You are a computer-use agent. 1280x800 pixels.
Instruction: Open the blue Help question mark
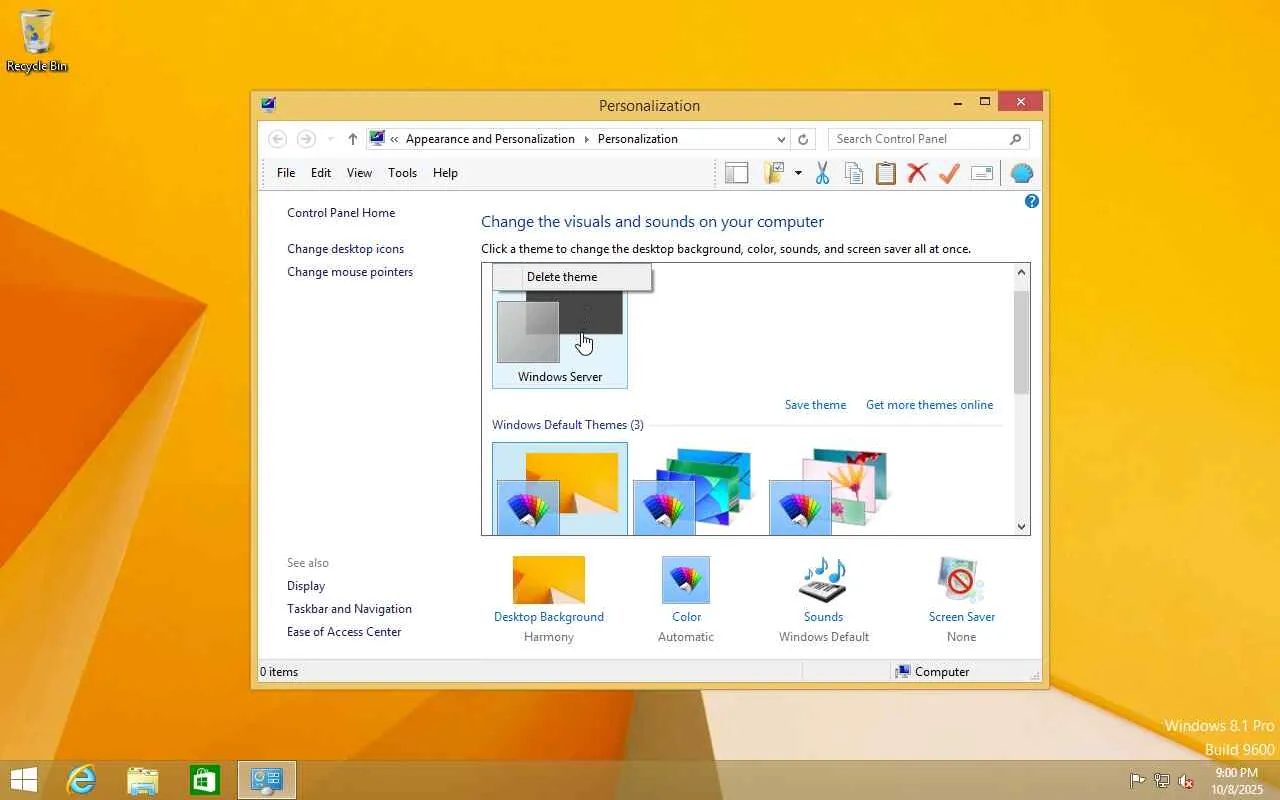(x=1032, y=201)
